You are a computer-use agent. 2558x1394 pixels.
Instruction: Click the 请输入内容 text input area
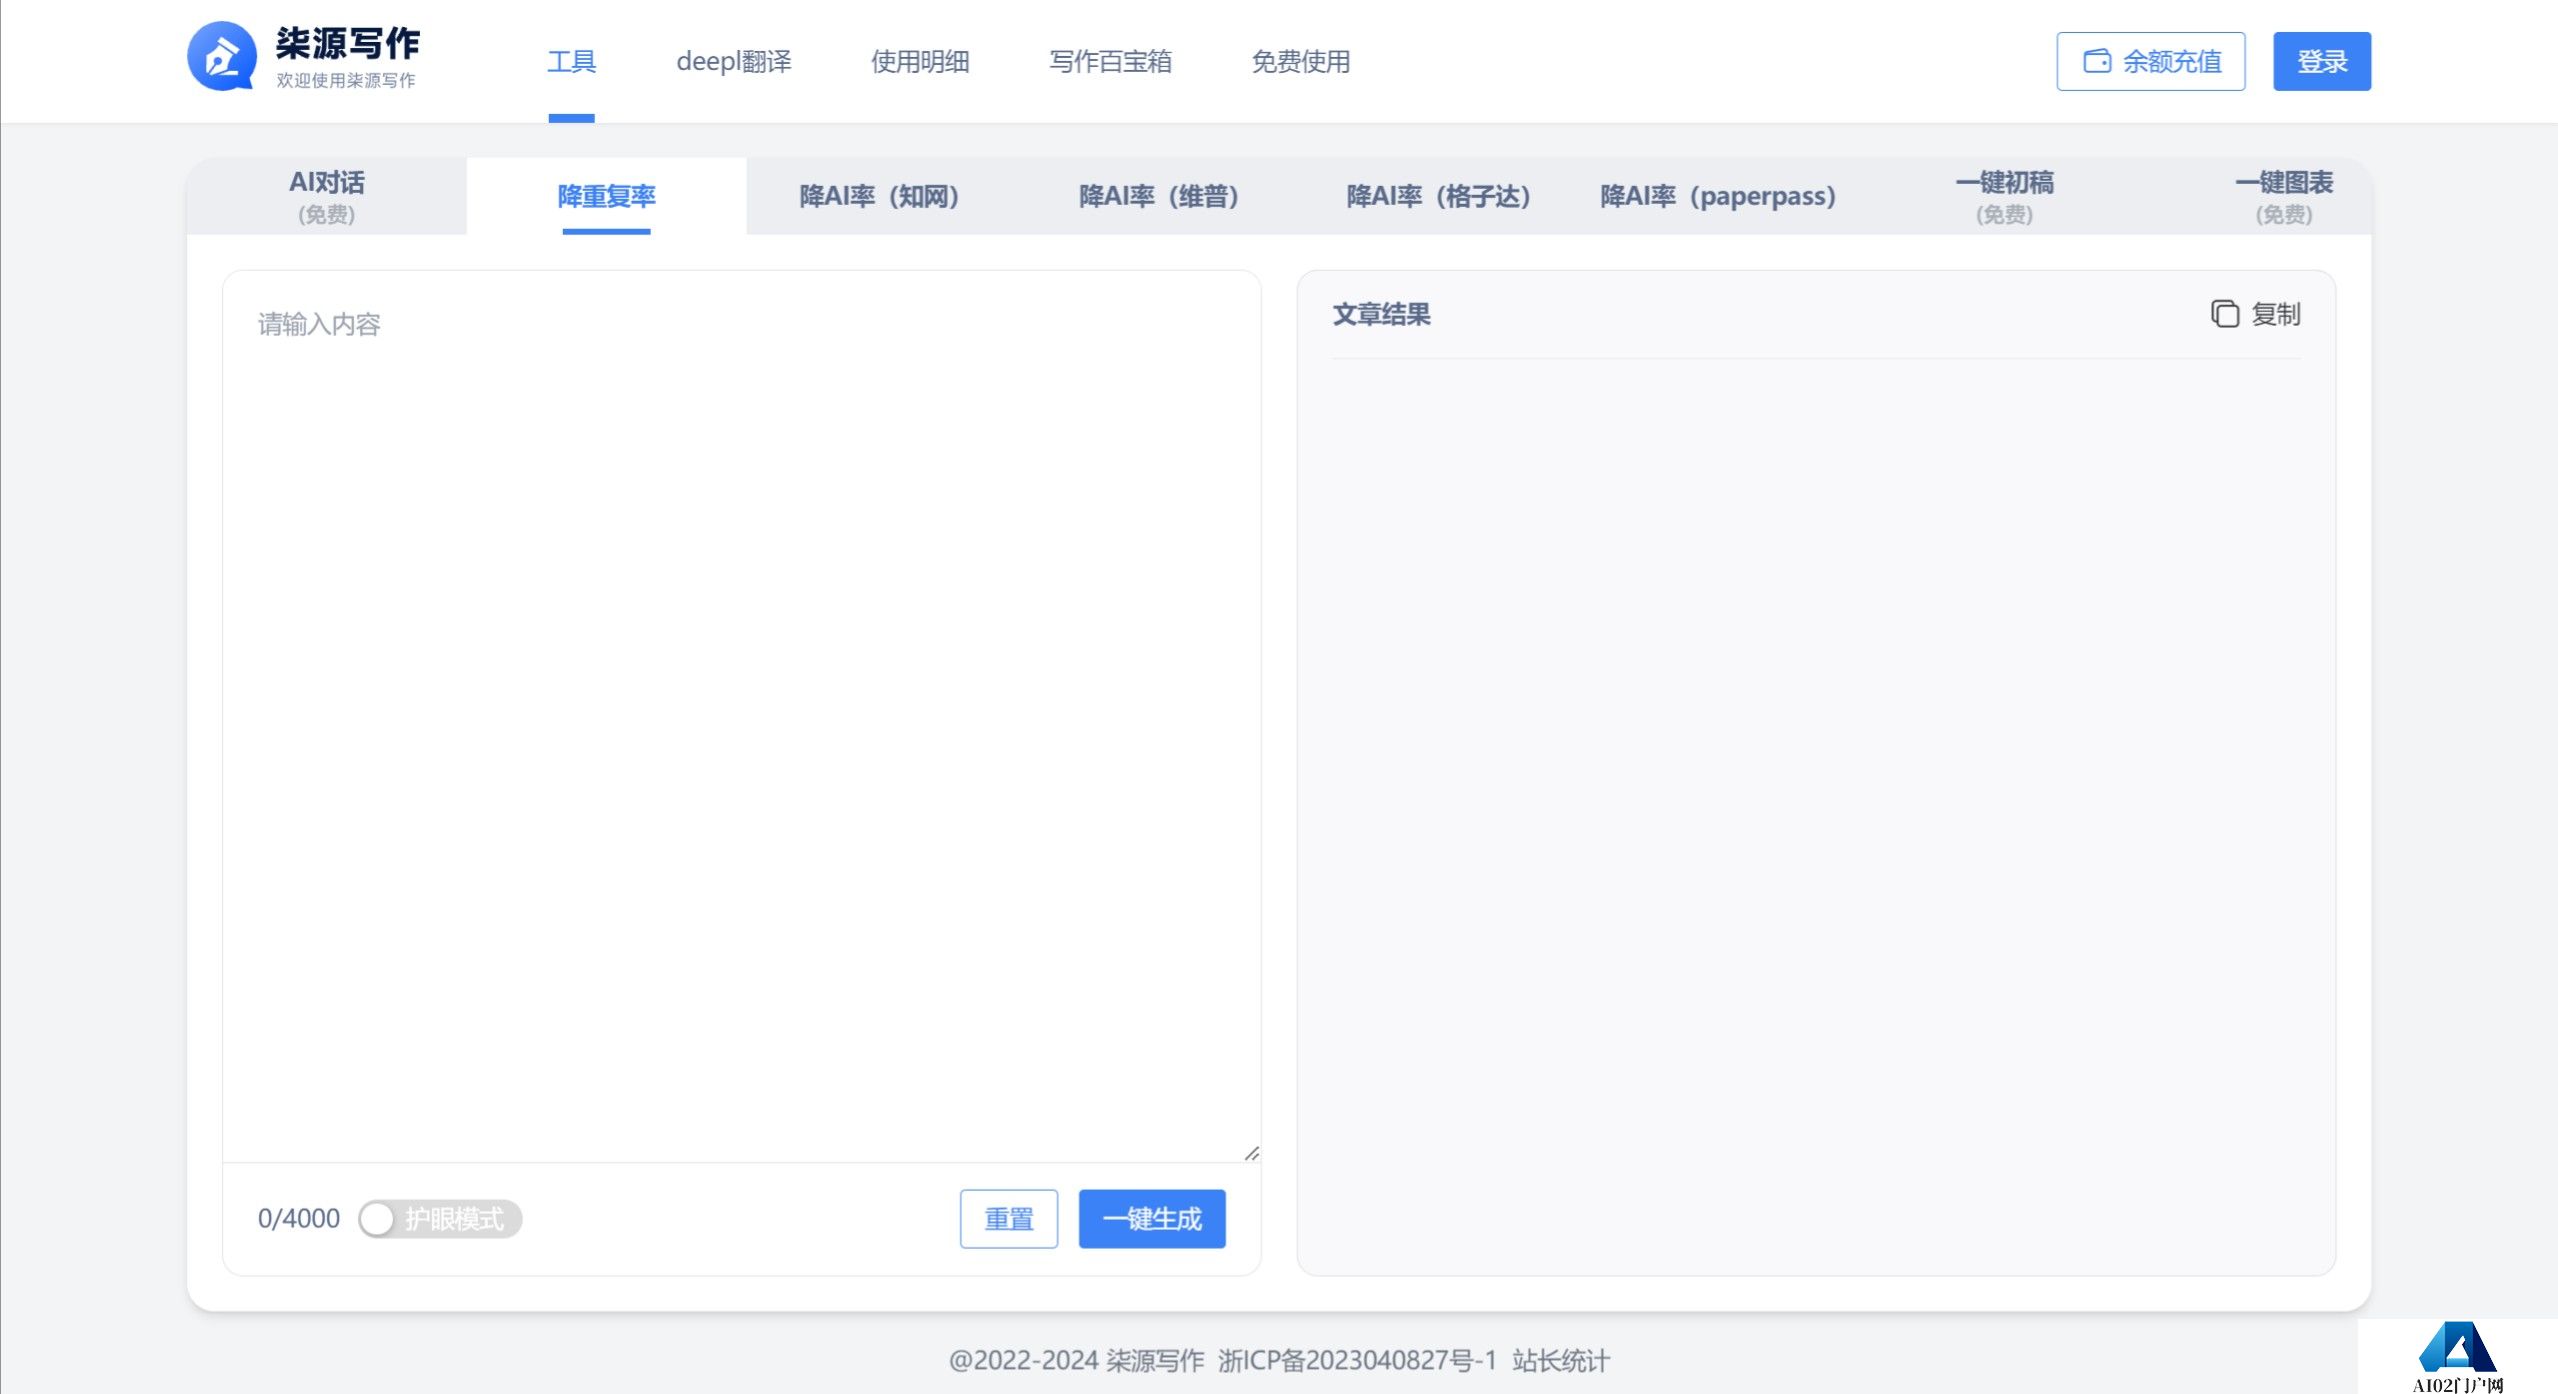pyautogui.click(x=741, y=716)
